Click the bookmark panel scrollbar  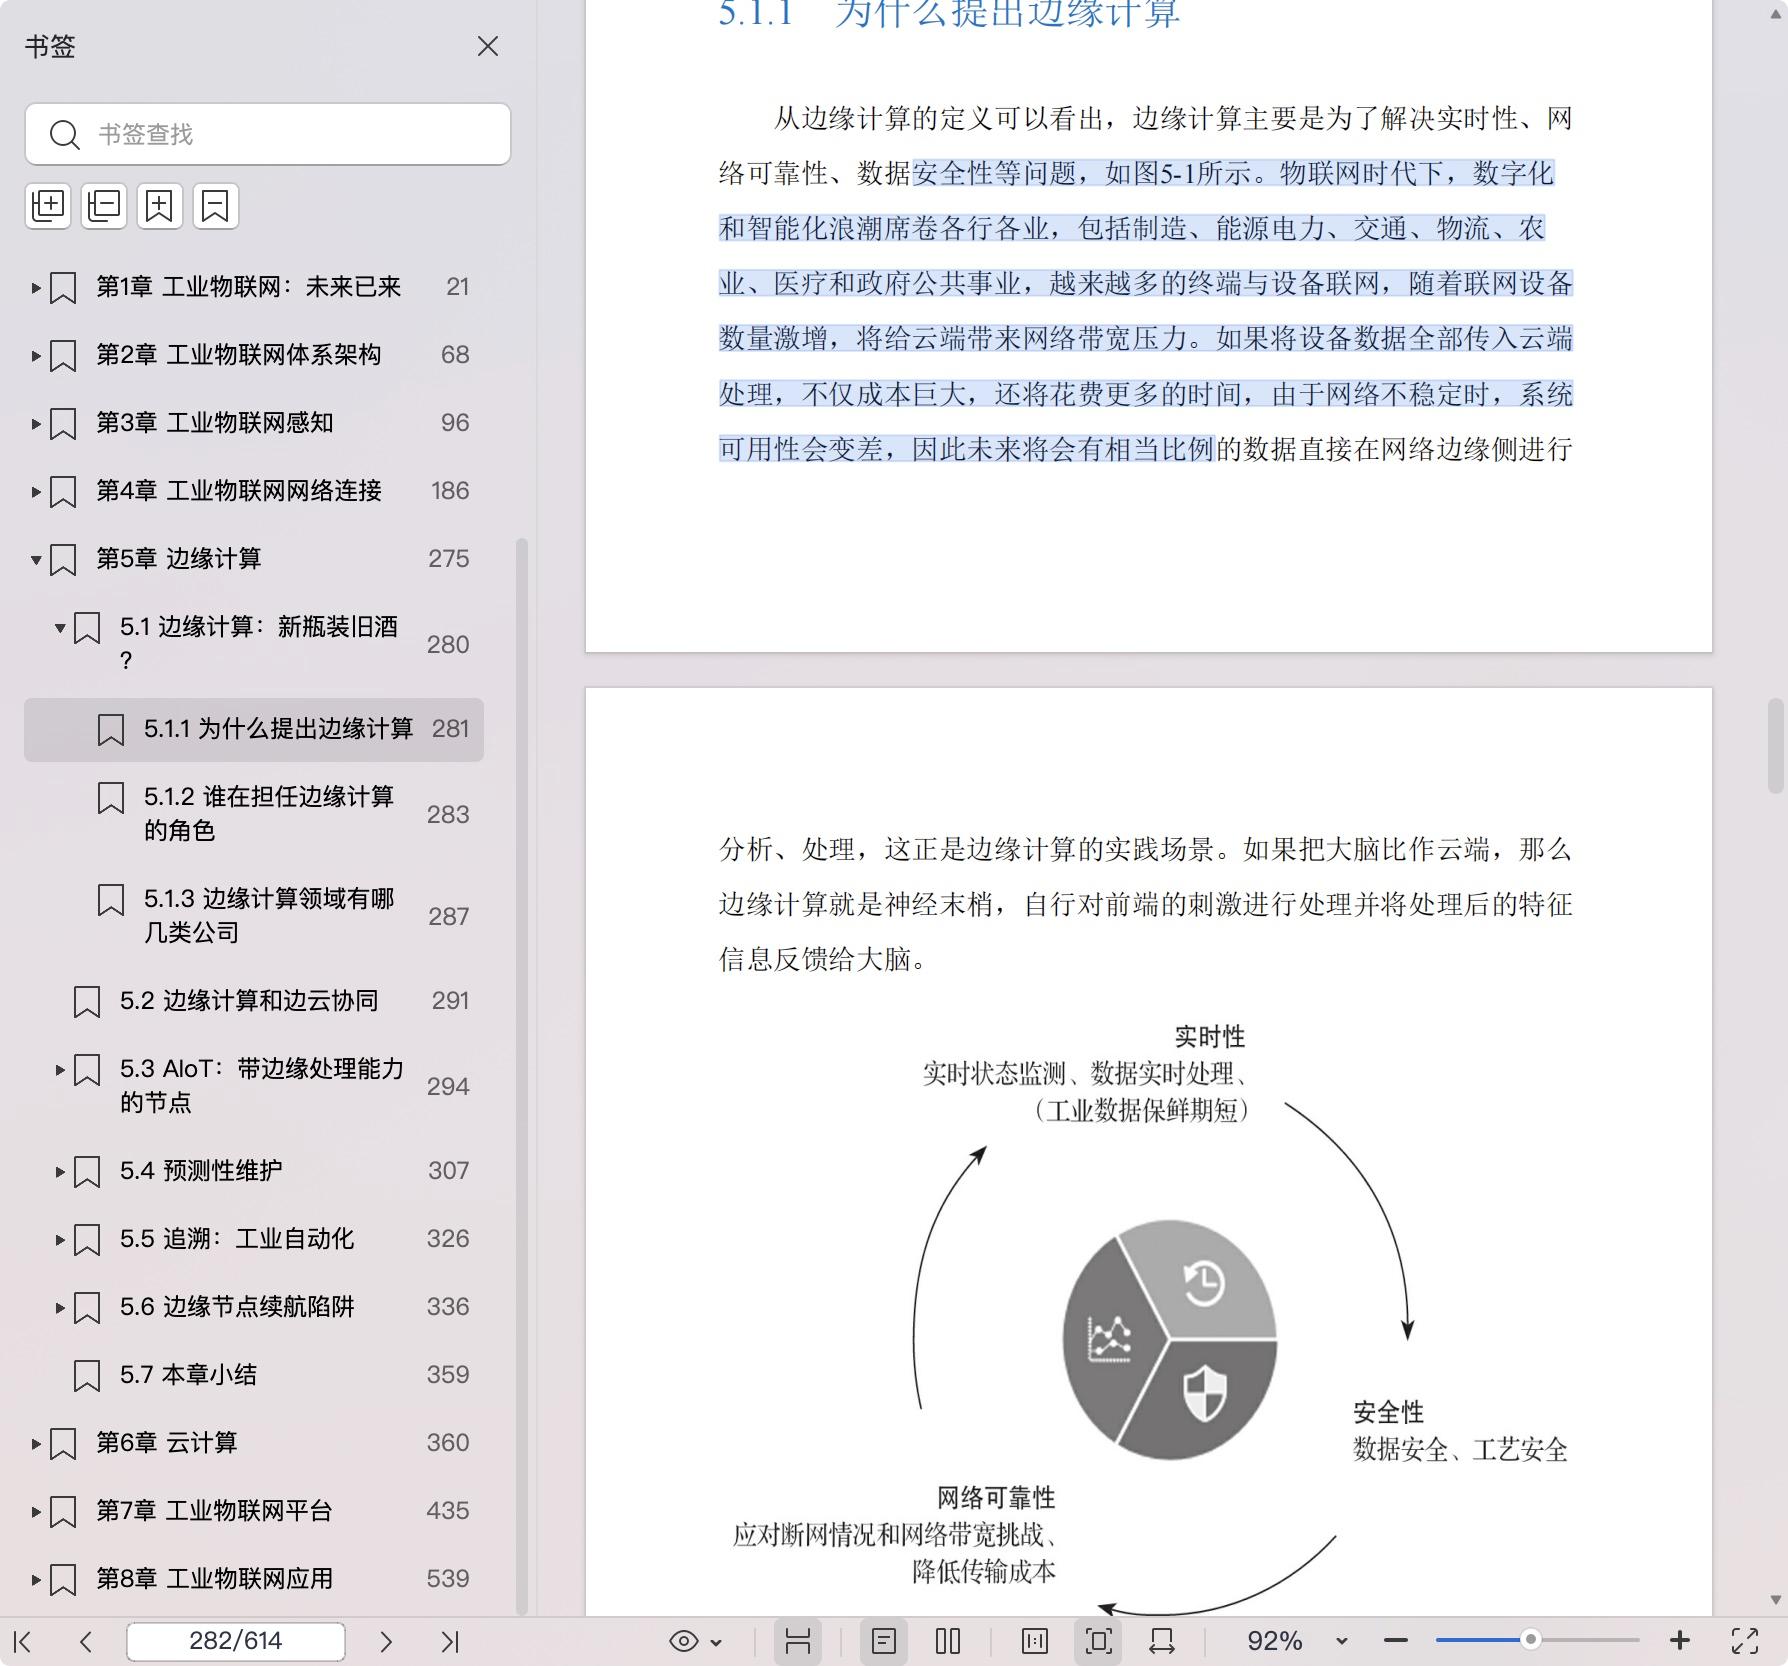(x=521, y=1075)
